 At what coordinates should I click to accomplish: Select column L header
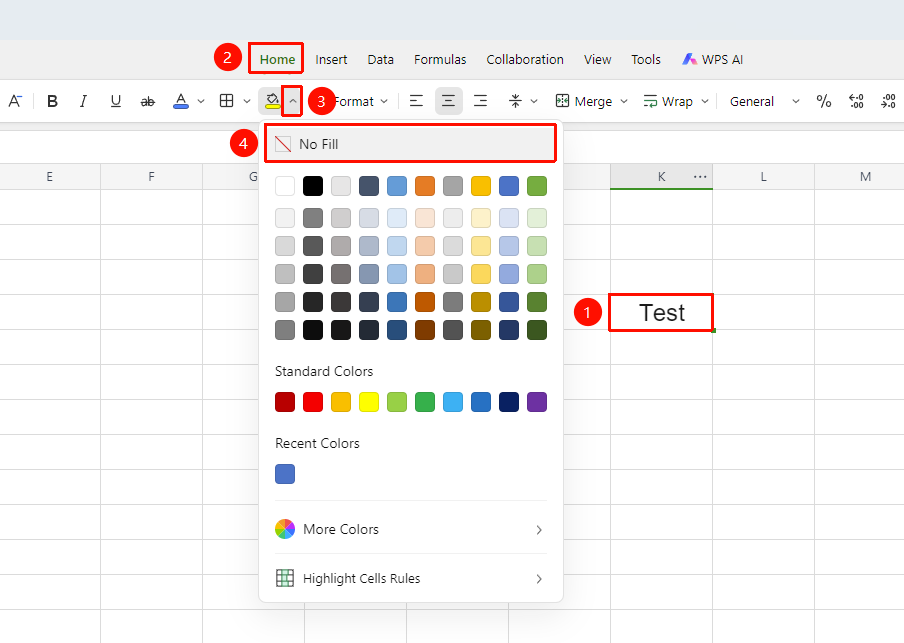point(763,176)
